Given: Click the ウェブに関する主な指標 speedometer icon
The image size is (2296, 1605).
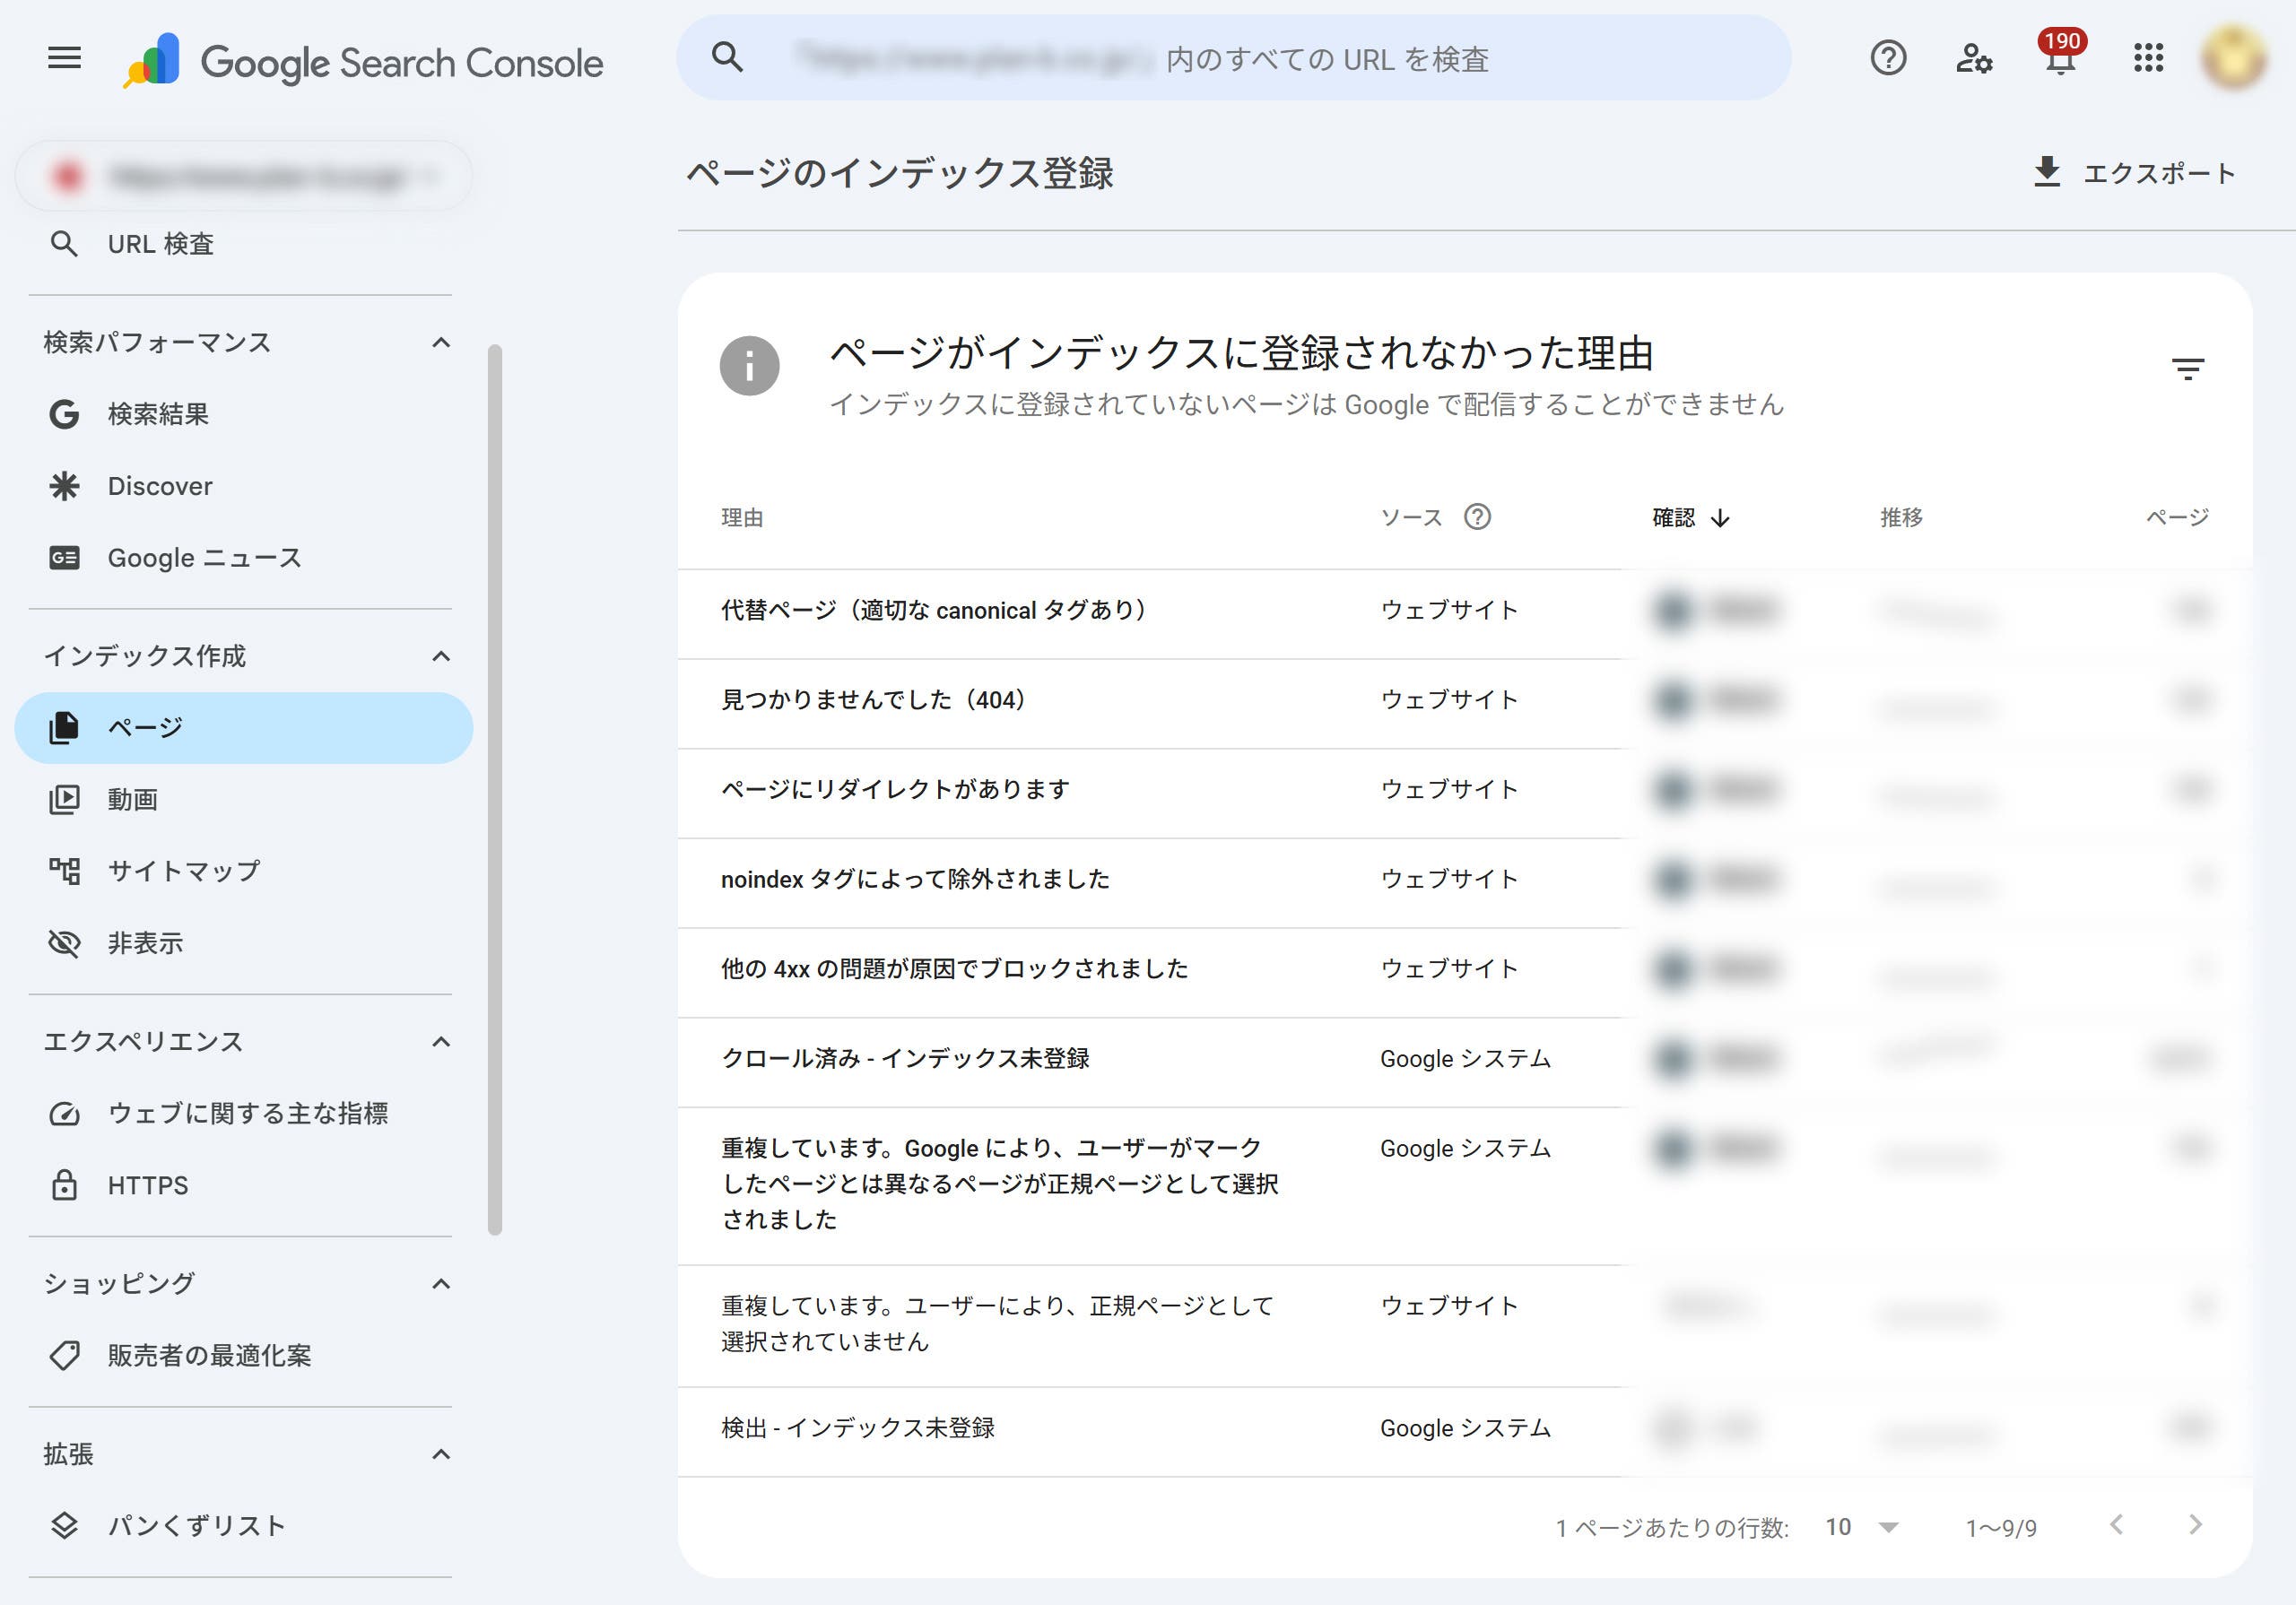Looking at the screenshot, I should coord(64,1114).
